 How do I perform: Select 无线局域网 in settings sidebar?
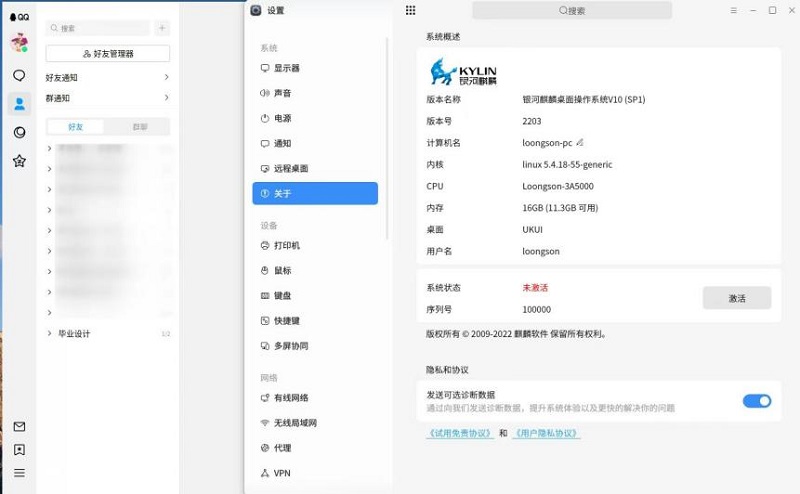tap(294, 423)
